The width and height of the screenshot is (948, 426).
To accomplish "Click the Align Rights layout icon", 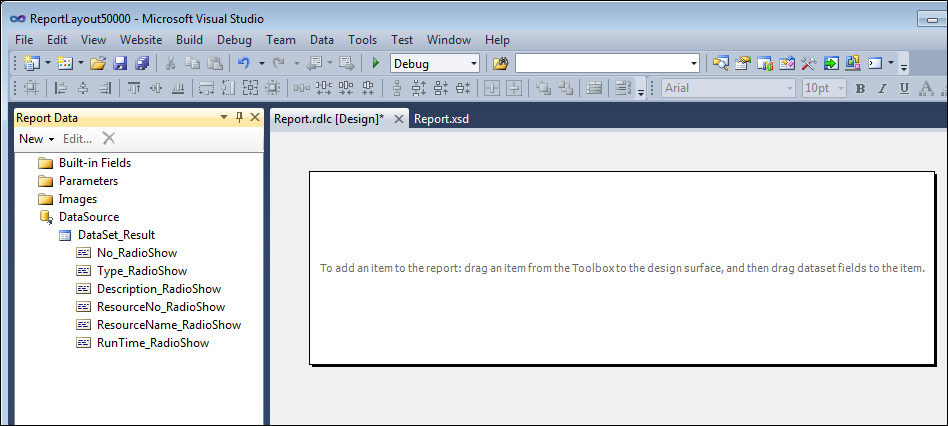I will click(105, 88).
